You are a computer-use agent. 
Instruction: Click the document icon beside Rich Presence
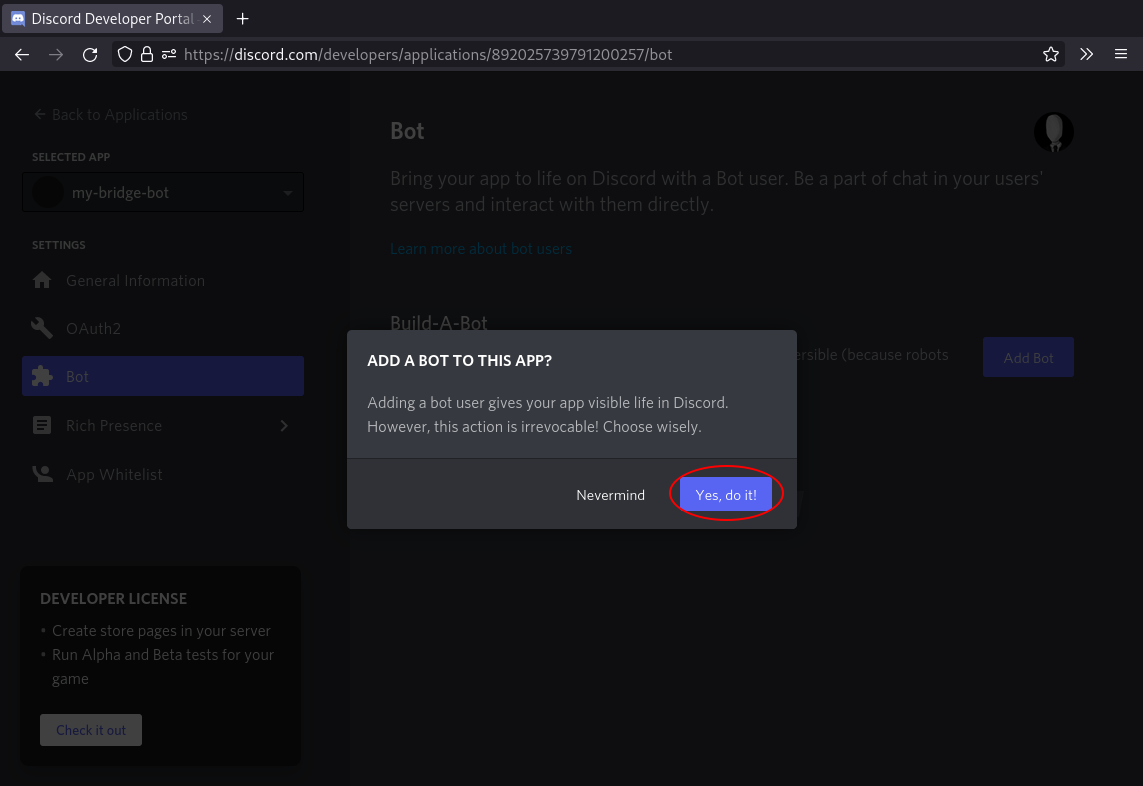42,425
